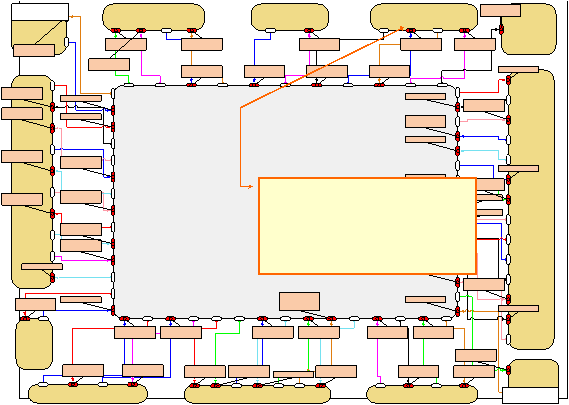Click the orange arrowhead pointing into yellow box
569x405 pixels.
[x=250, y=187]
